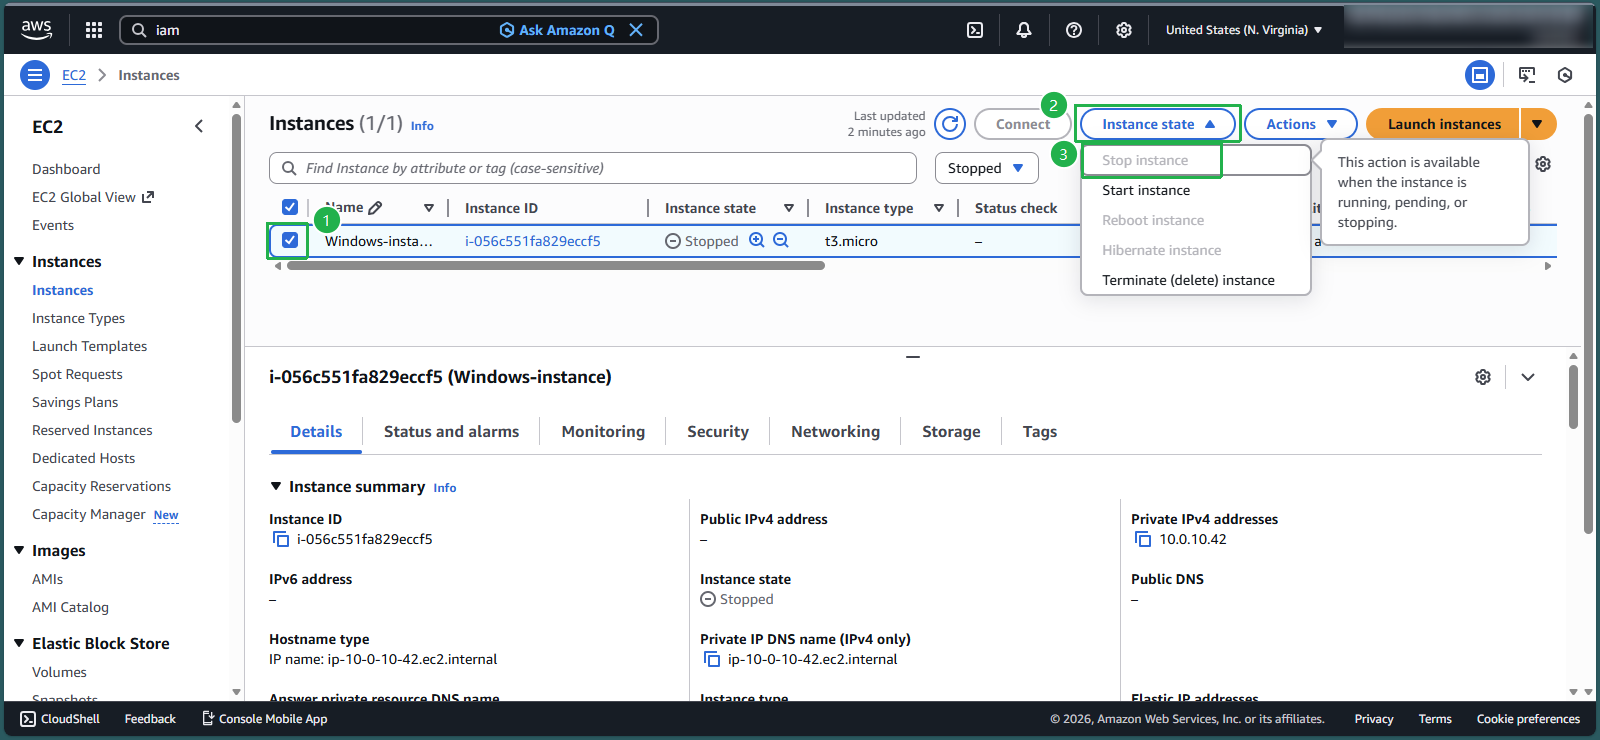1600x740 pixels.
Task: Open table preferences gear icon
Action: 1543,164
